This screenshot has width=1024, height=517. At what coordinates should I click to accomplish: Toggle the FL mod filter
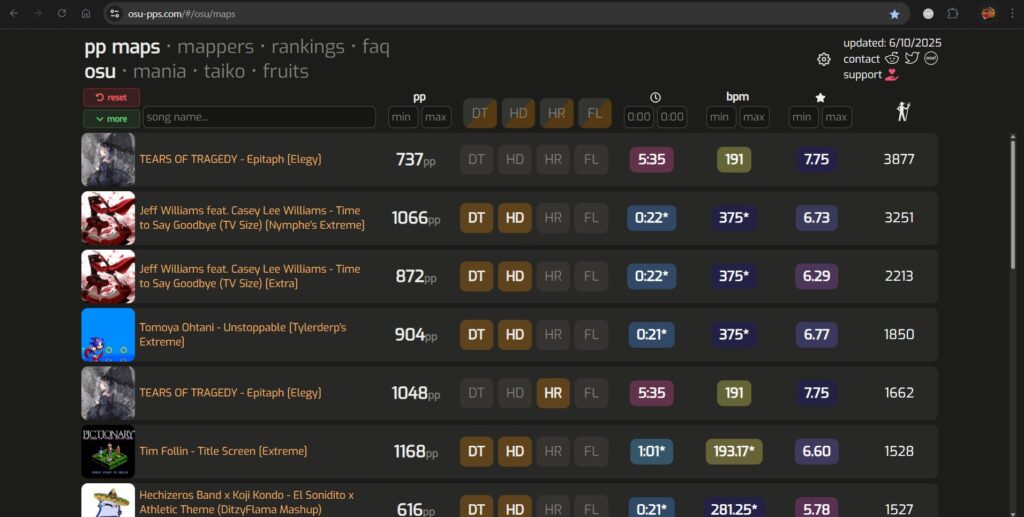click(x=595, y=114)
